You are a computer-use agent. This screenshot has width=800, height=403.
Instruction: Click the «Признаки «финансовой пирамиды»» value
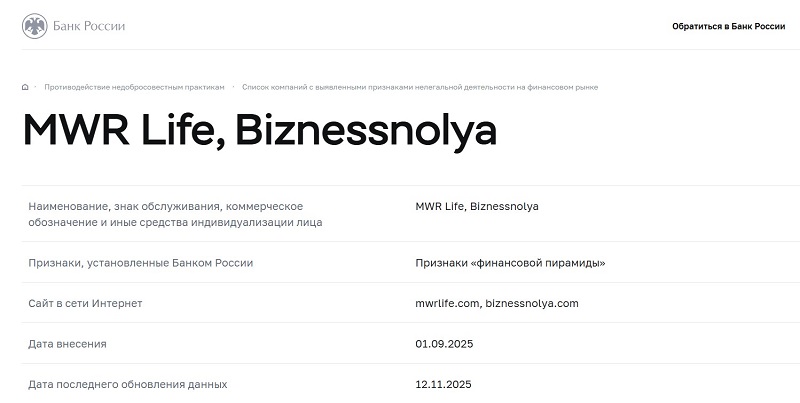click(510, 263)
